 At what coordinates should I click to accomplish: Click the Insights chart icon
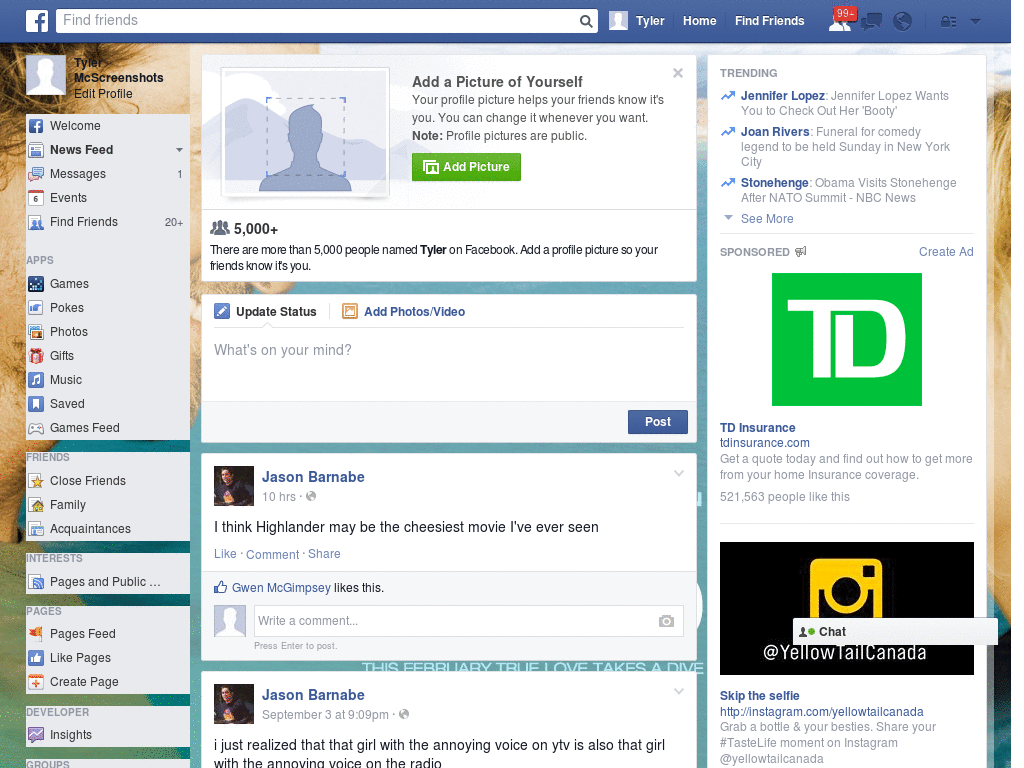tap(37, 735)
